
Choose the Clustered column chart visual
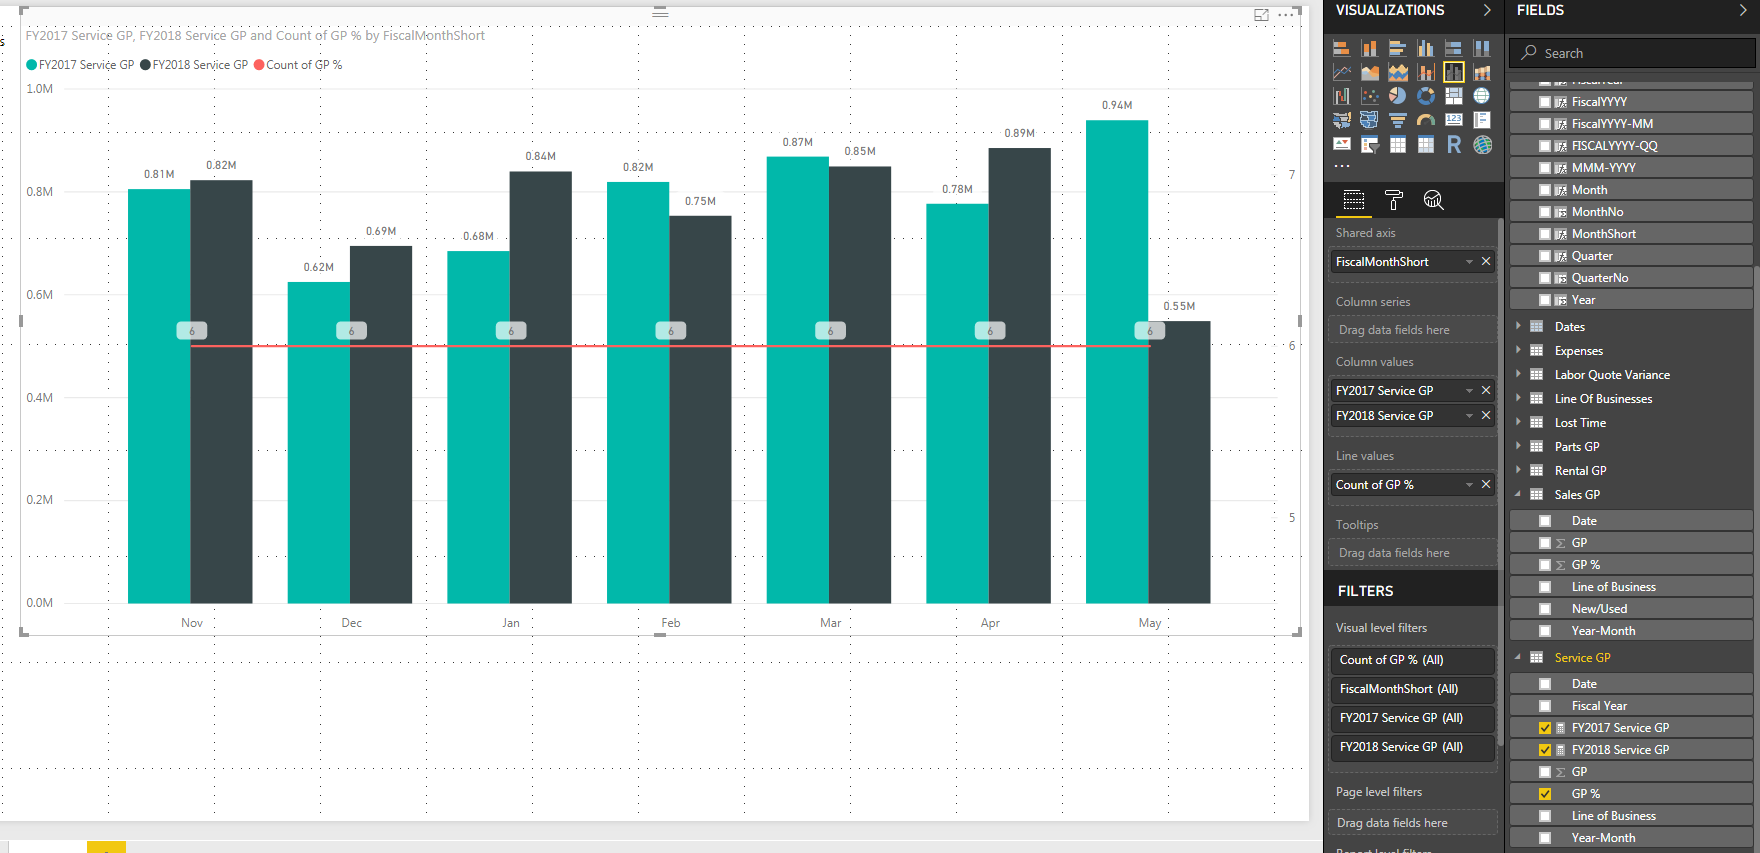coord(1426,48)
